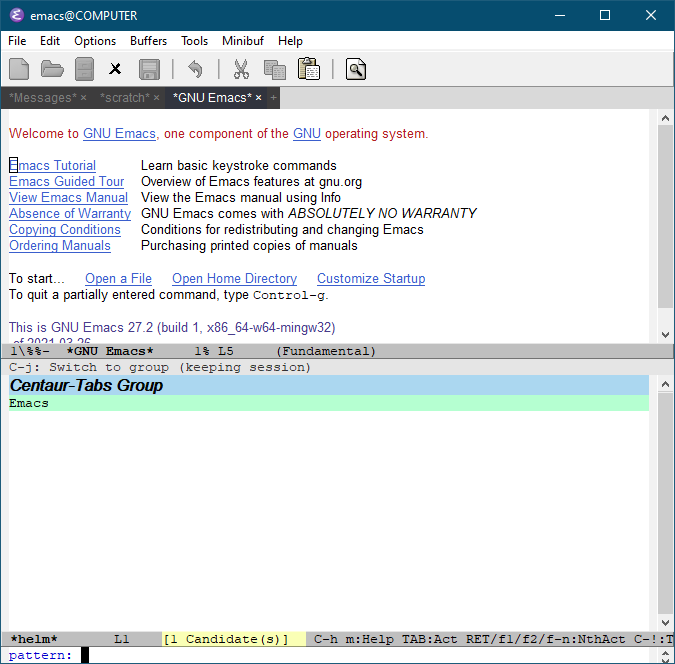675x664 pixels.
Task: Click the GNU Emacs 27.2 version text
Action: coord(172,327)
